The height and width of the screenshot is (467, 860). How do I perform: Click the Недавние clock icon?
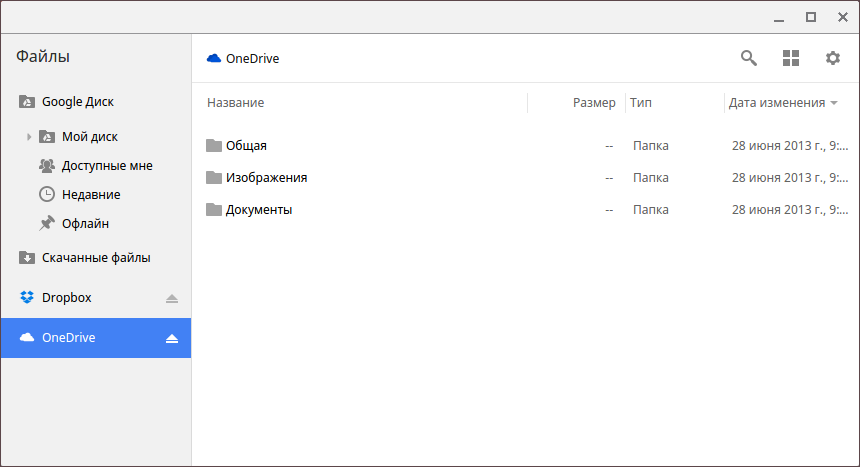[x=47, y=194]
